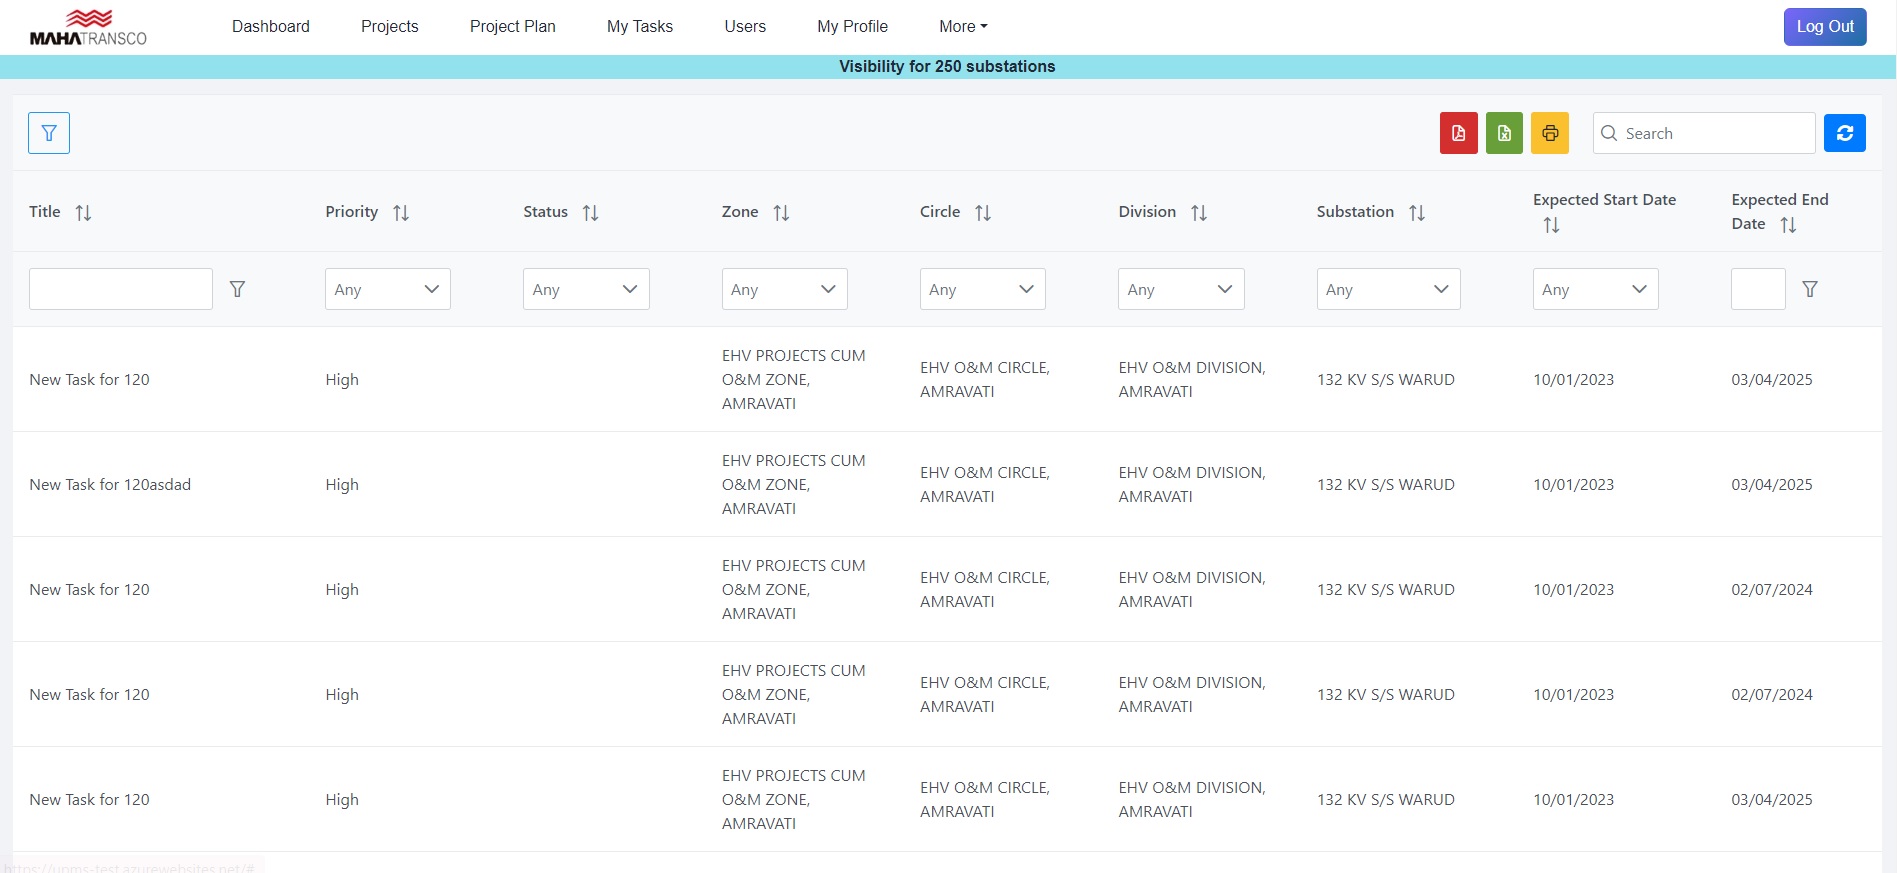Click the Log Out button
Image resolution: width=1897 pixels, height=873 pixels.
[x=1825, y=27]
